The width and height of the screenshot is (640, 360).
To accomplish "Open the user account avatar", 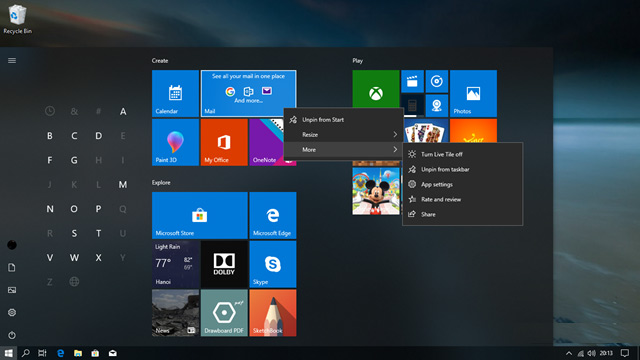I will pyautogui.click(x=12, y=245).
